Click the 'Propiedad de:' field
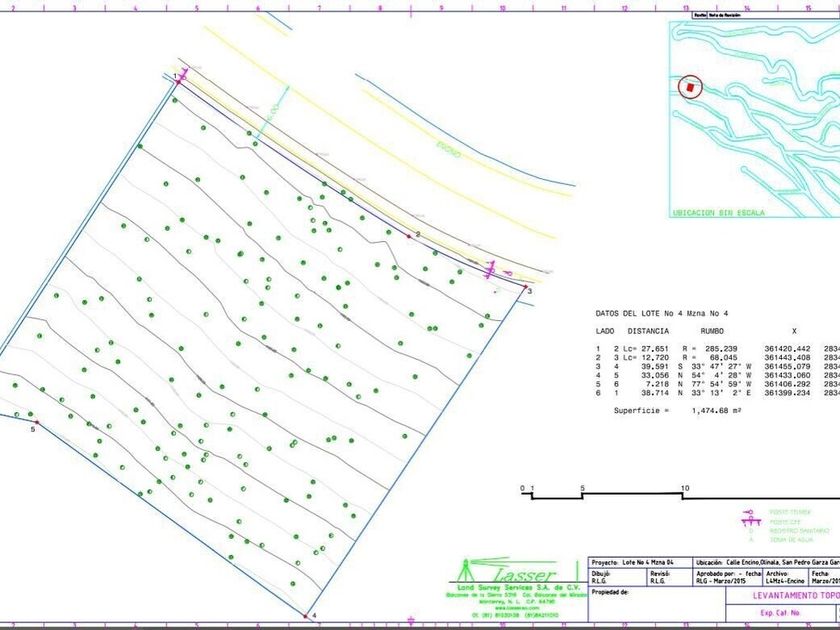Image resolution: width=840 pixels, height=630 pixels. click(657, 604)
